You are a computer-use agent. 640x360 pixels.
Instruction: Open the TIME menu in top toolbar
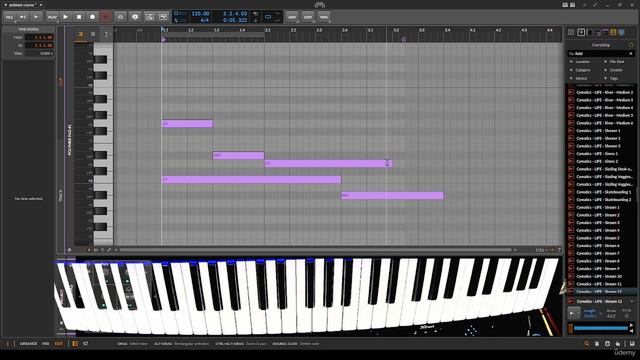coord(323,17)
